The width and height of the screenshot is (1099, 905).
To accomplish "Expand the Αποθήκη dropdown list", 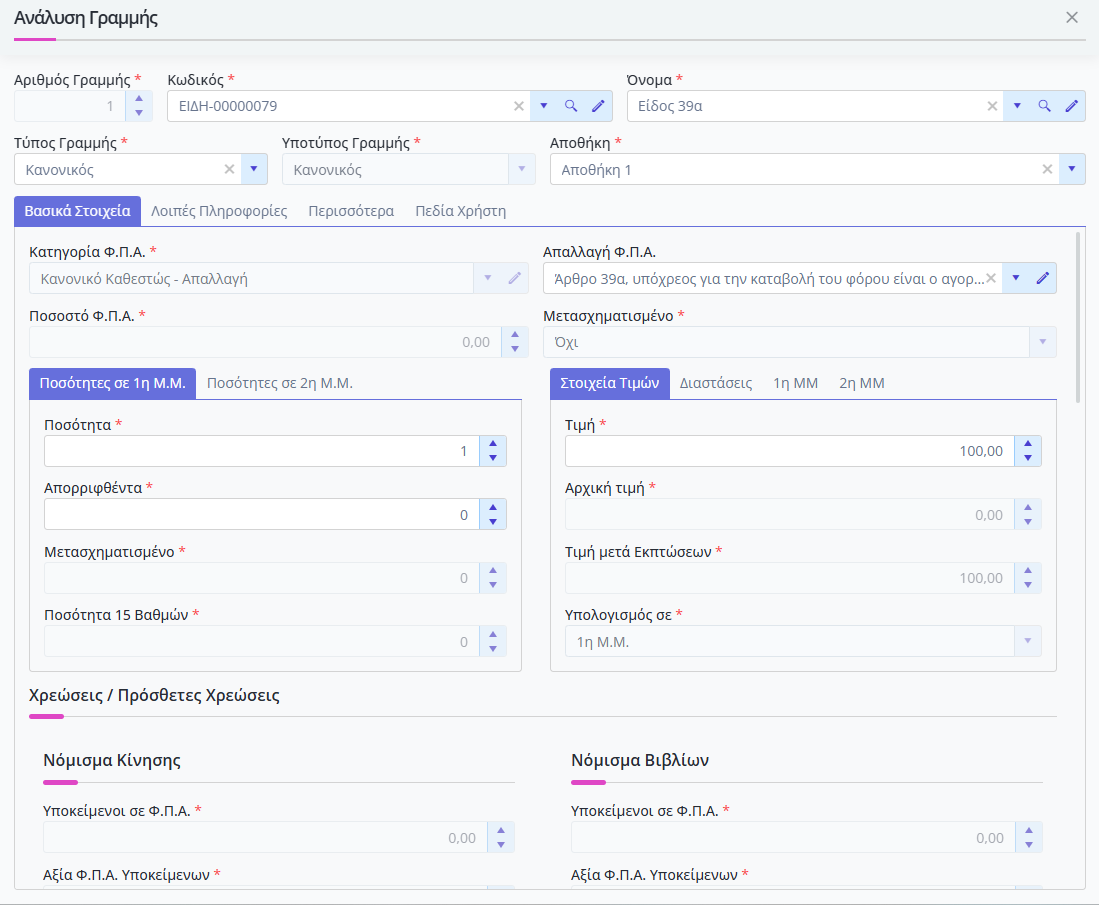I will pyautogui.click(x=1072, y=170).
